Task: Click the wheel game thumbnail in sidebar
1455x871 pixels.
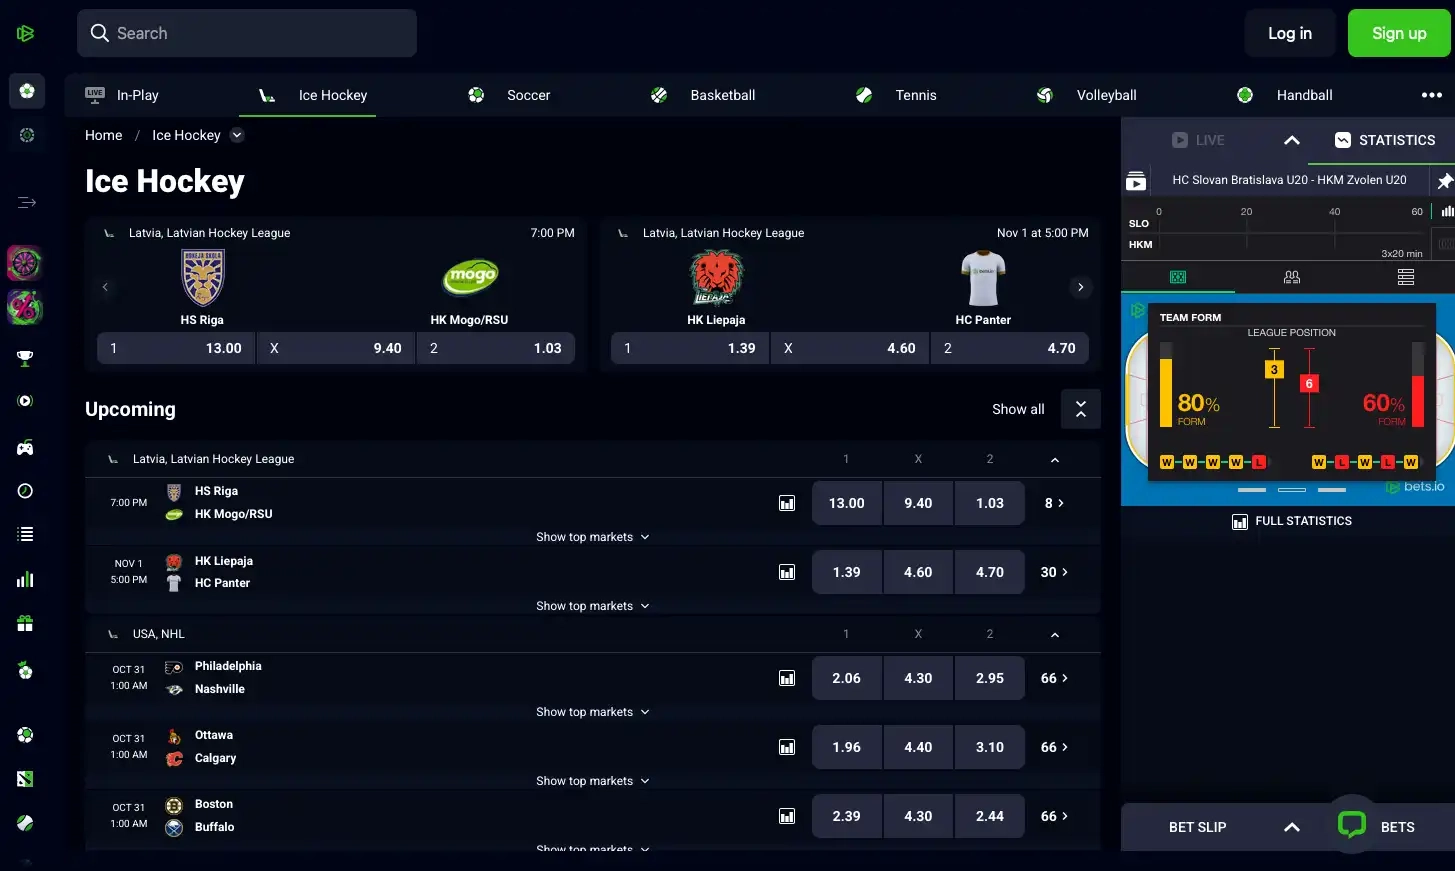Action: [x=26, y=264]
